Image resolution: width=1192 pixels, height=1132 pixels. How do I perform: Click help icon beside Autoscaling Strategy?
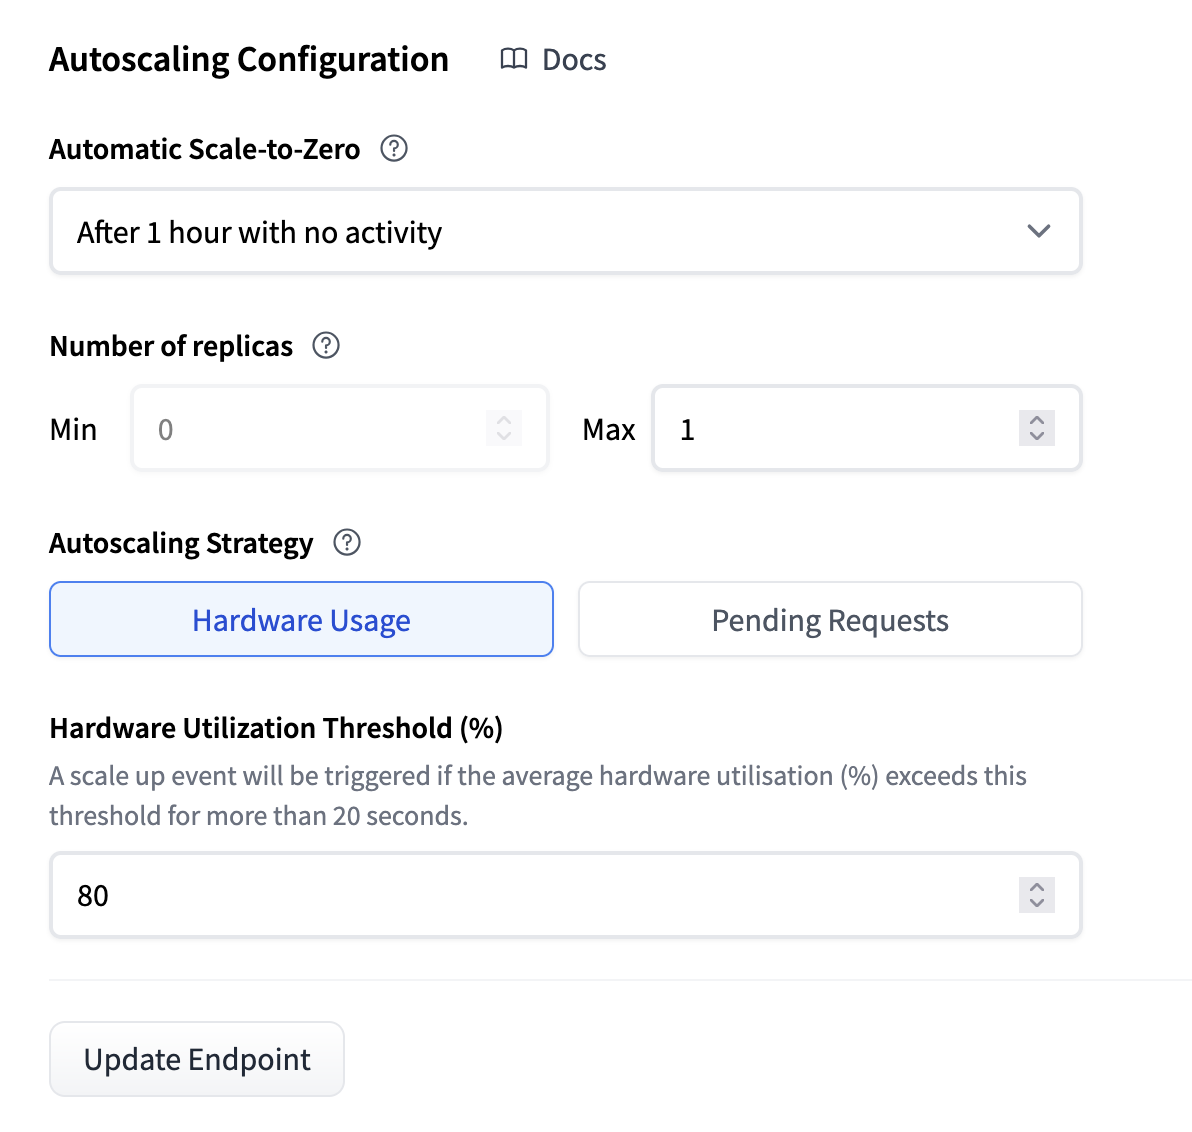tap(347, 543)
